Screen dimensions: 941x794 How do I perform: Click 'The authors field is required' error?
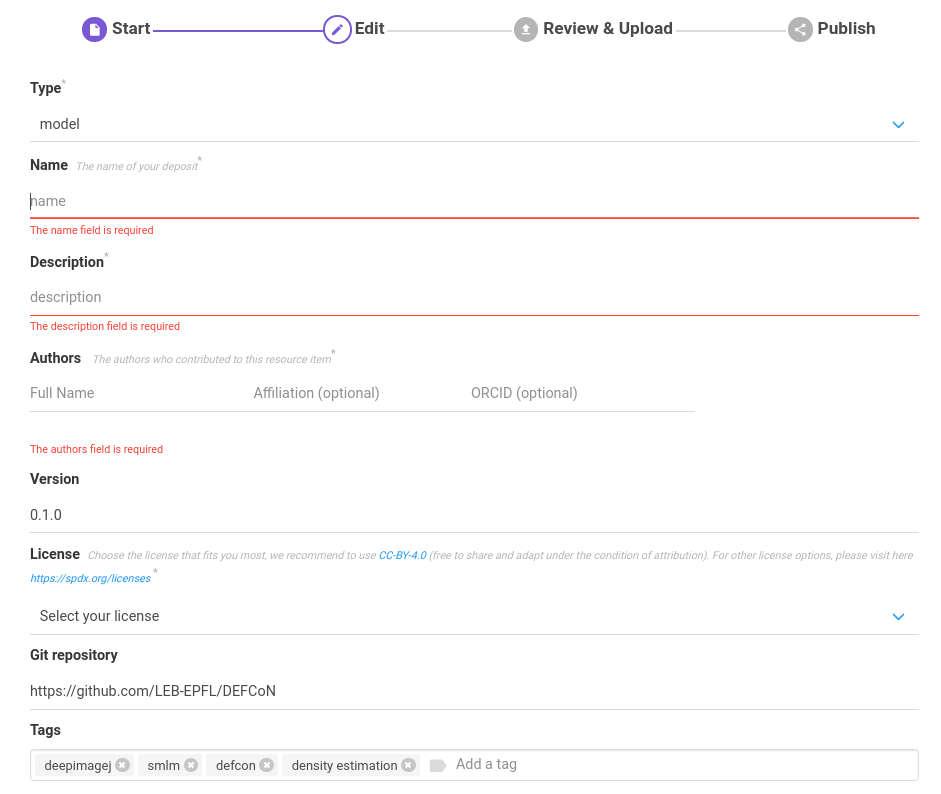97,449
